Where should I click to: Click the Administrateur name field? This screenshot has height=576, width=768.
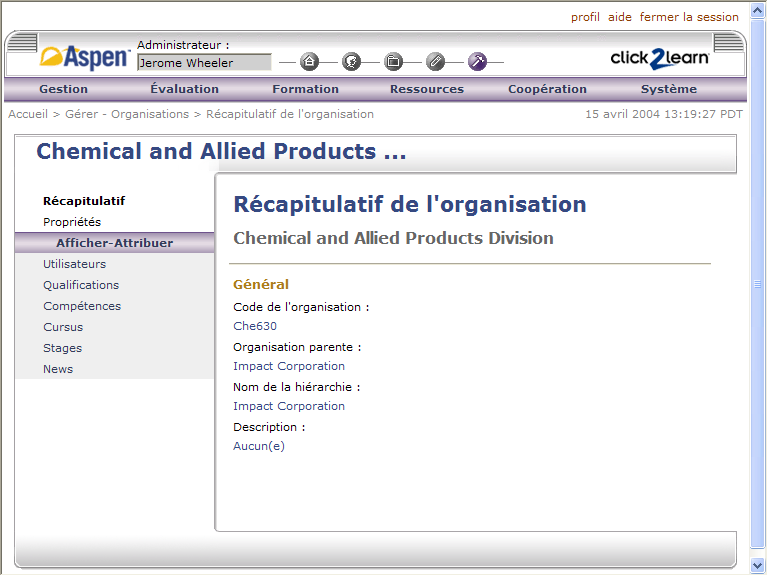204,63
